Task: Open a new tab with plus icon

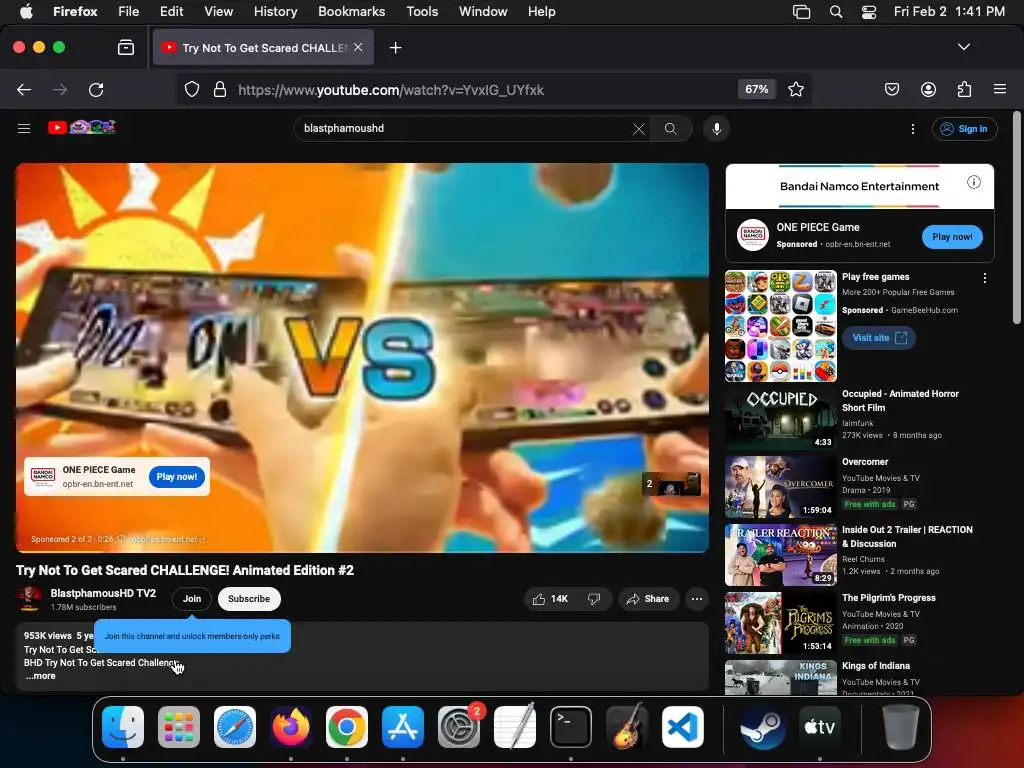Action: (395, 48)
